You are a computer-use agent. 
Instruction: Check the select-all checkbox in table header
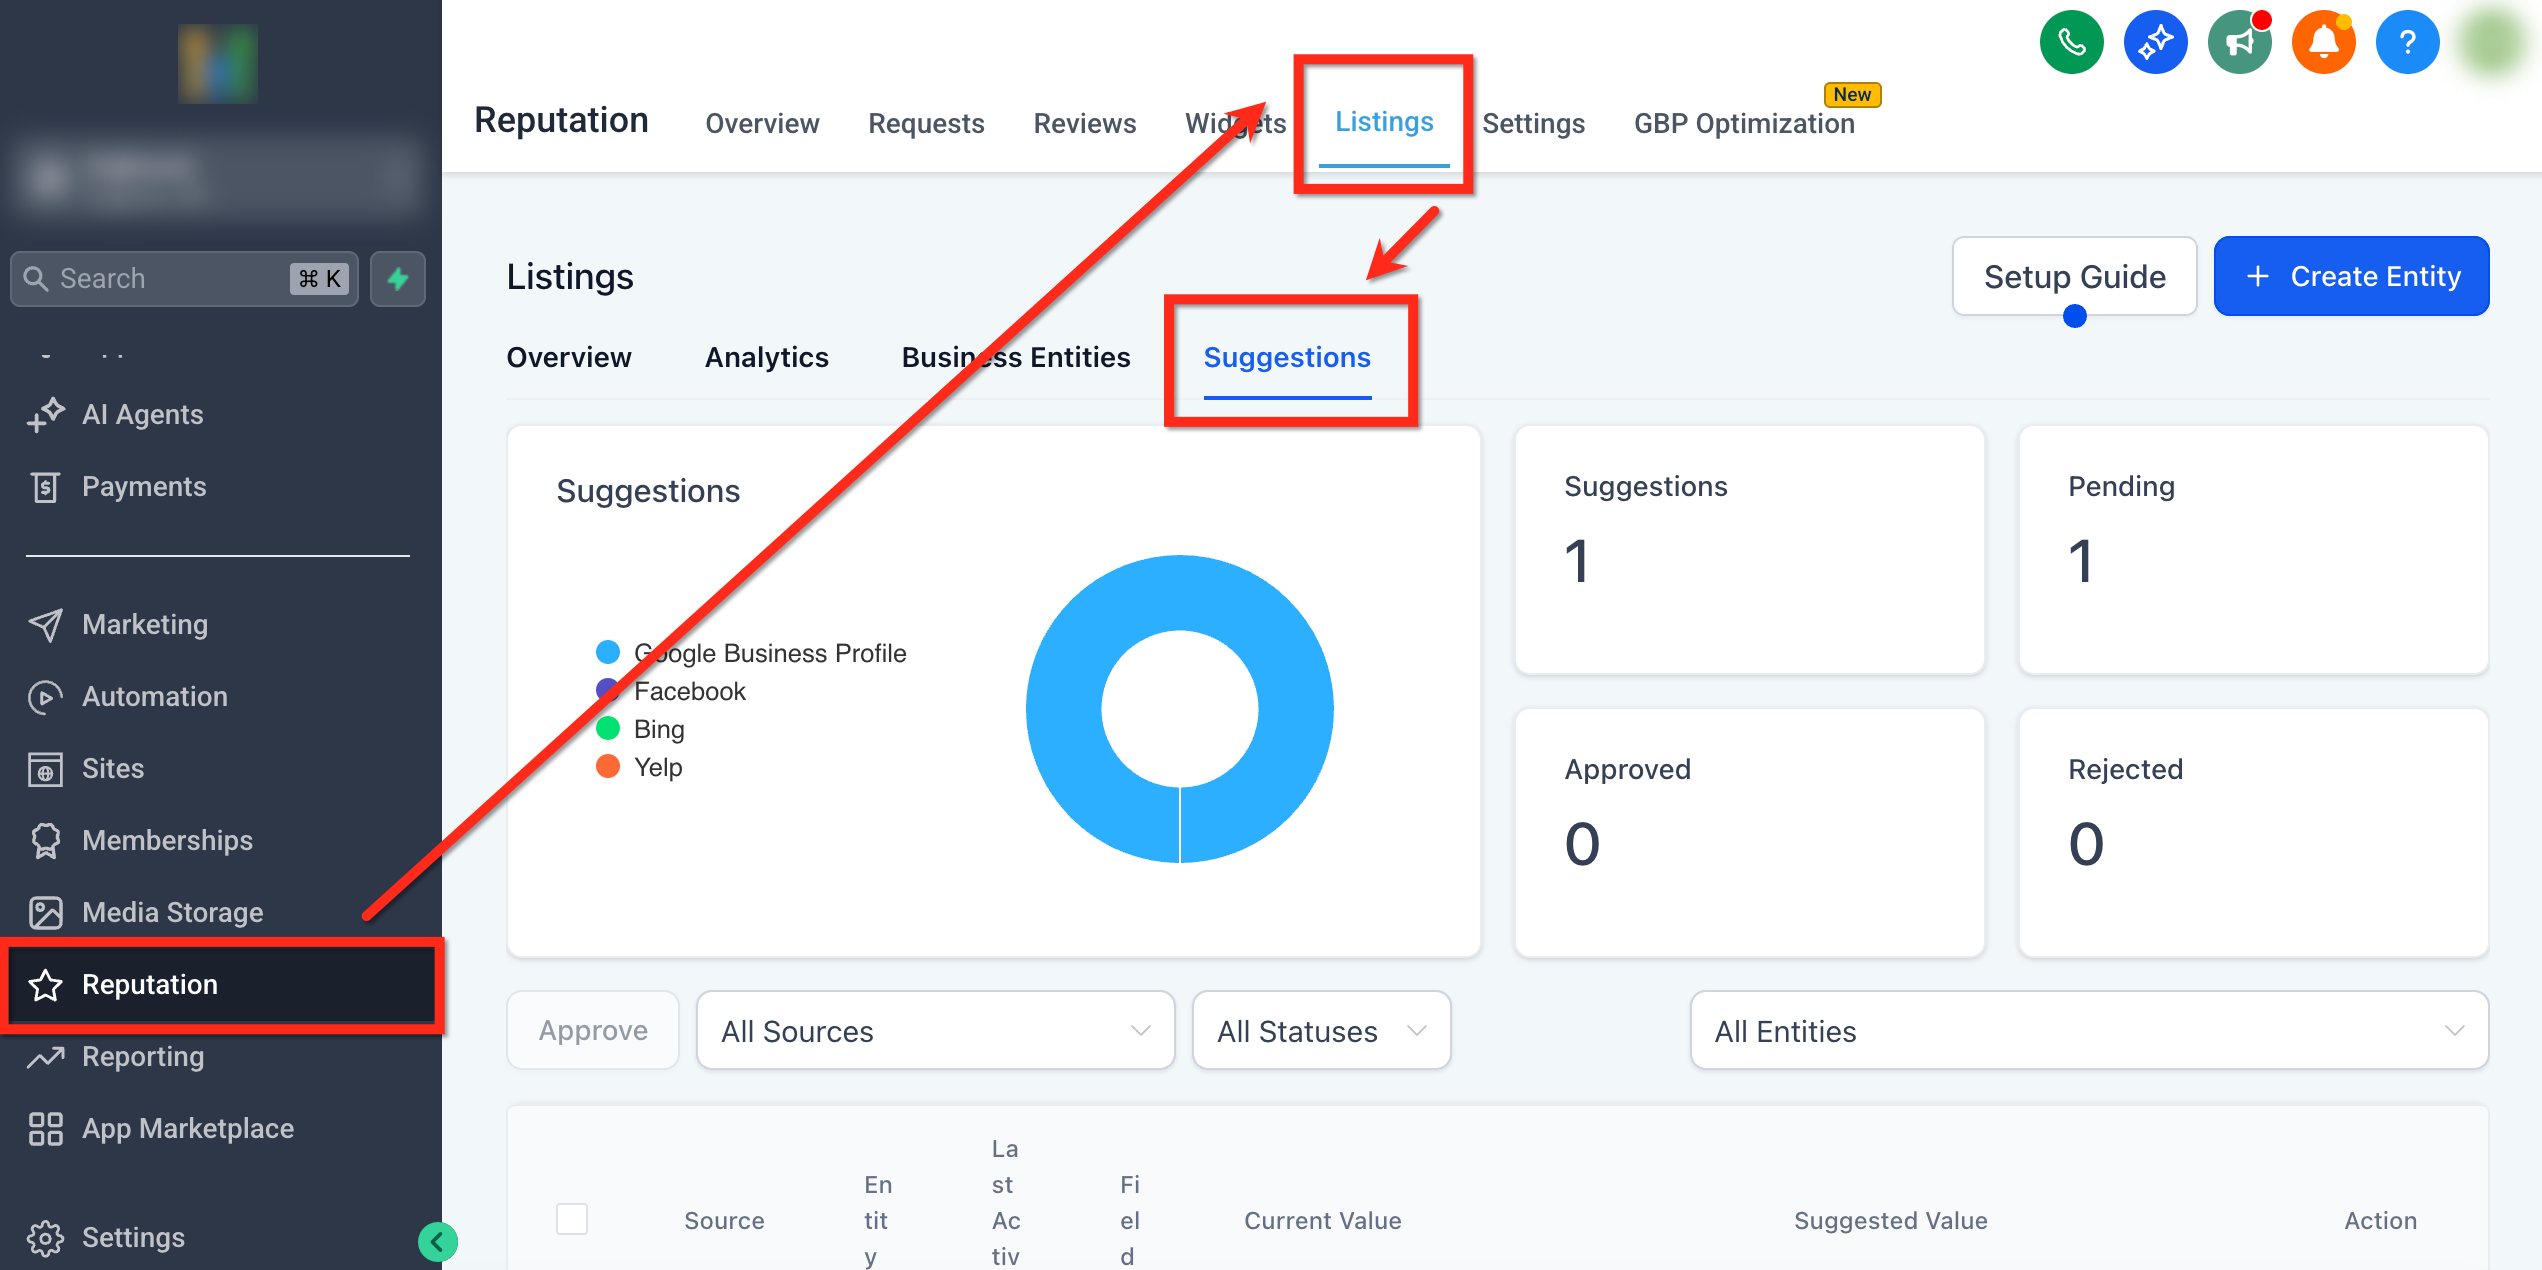572,1219
